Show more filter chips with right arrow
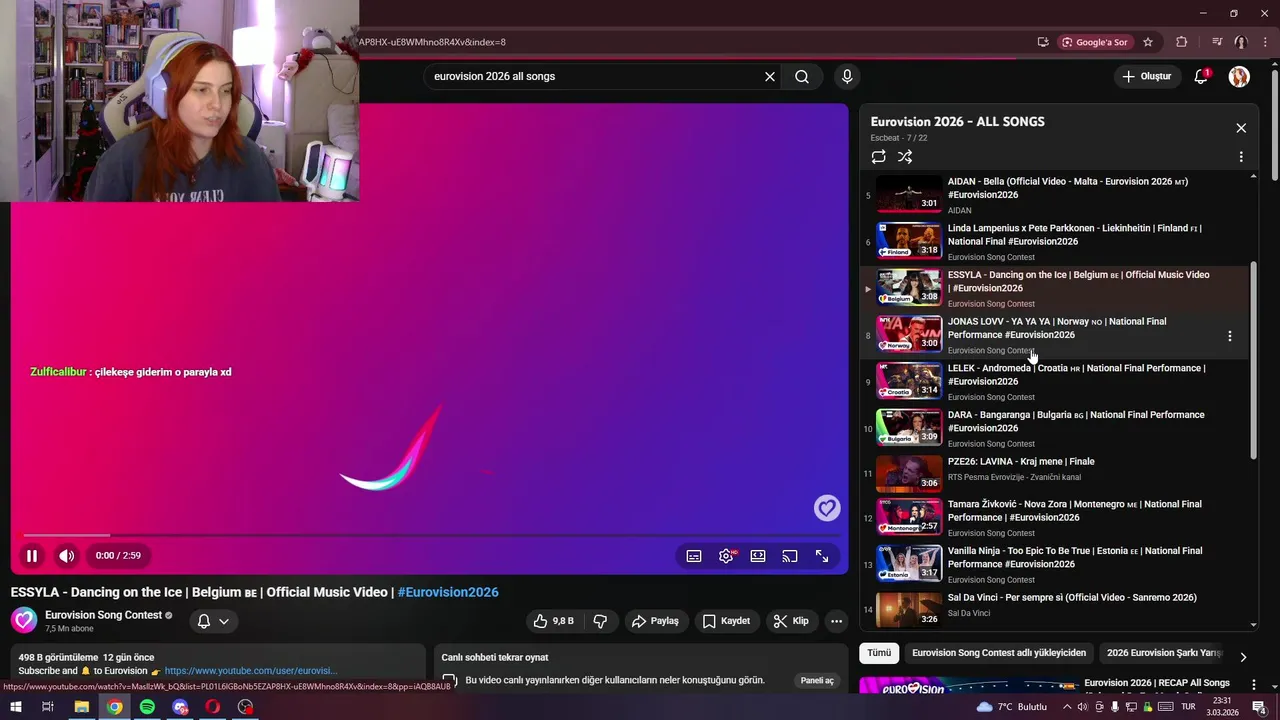 [1243, 657]
